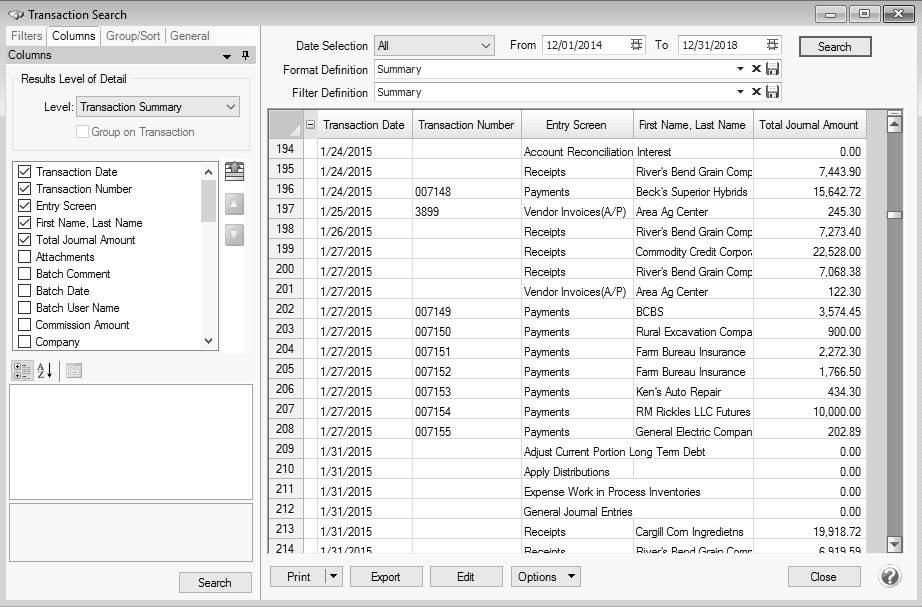
Task: Click the Export button
Action: 385,577
